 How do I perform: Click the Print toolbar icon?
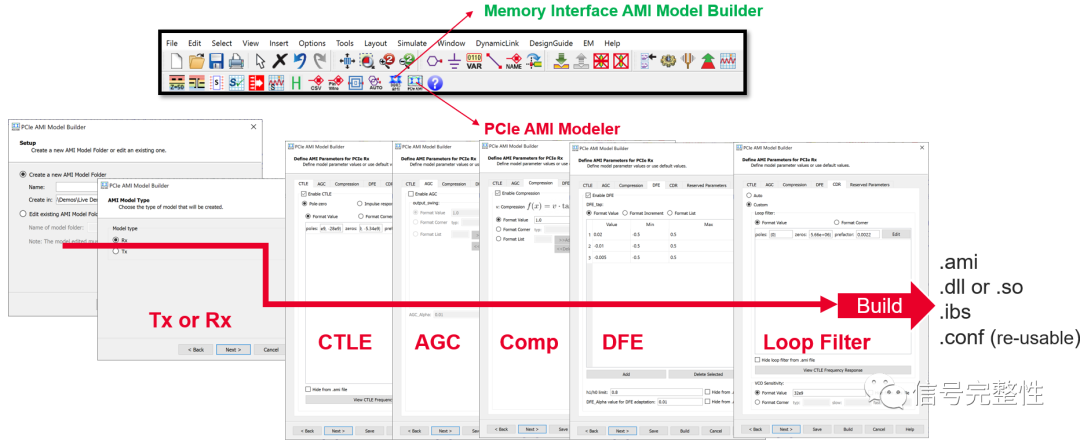(x=236, y=61)
